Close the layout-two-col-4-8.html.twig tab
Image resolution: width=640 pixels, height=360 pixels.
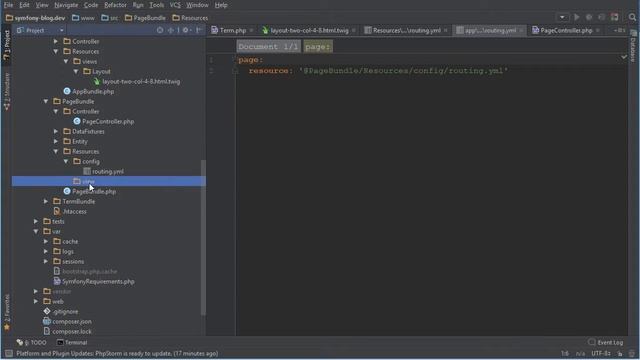point(353,31)
